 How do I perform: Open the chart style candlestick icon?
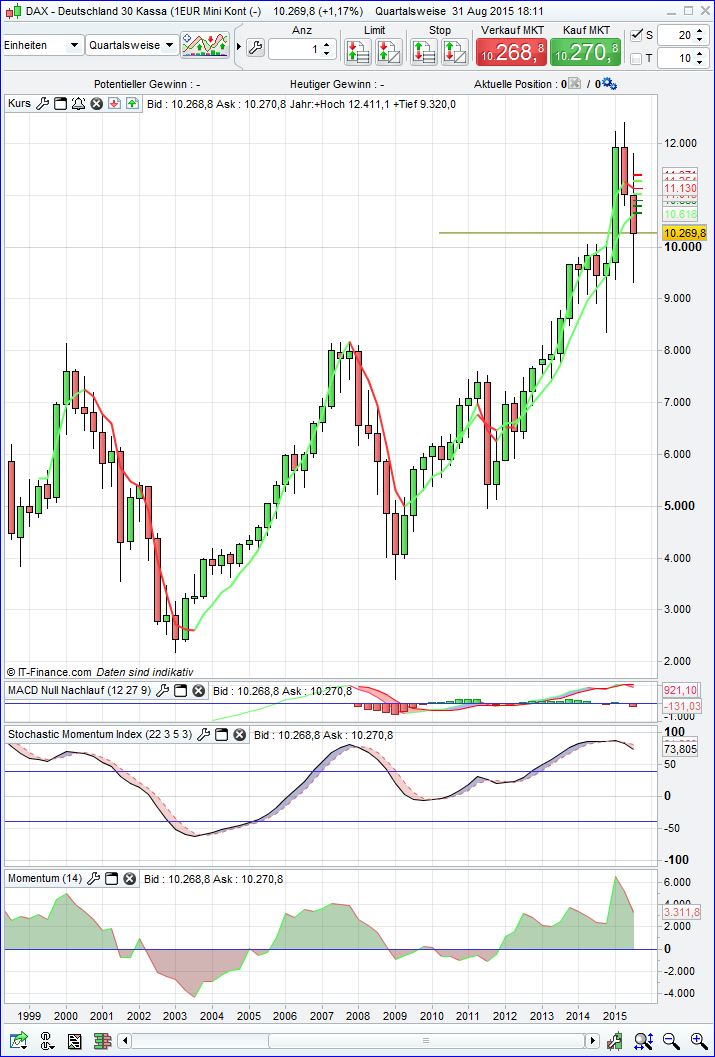206,45
